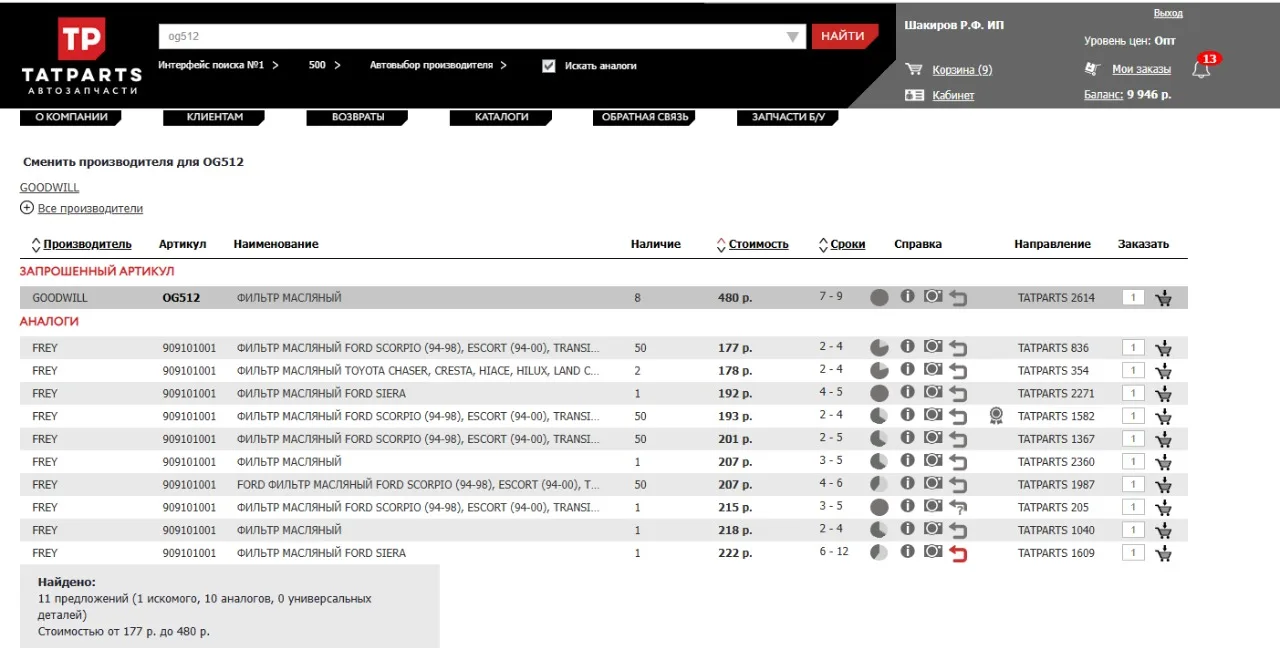Viewport: 1280px width, 670px height.
Task: Click the cabinet icon beside Кабинет
Action: tap(913, 95)
